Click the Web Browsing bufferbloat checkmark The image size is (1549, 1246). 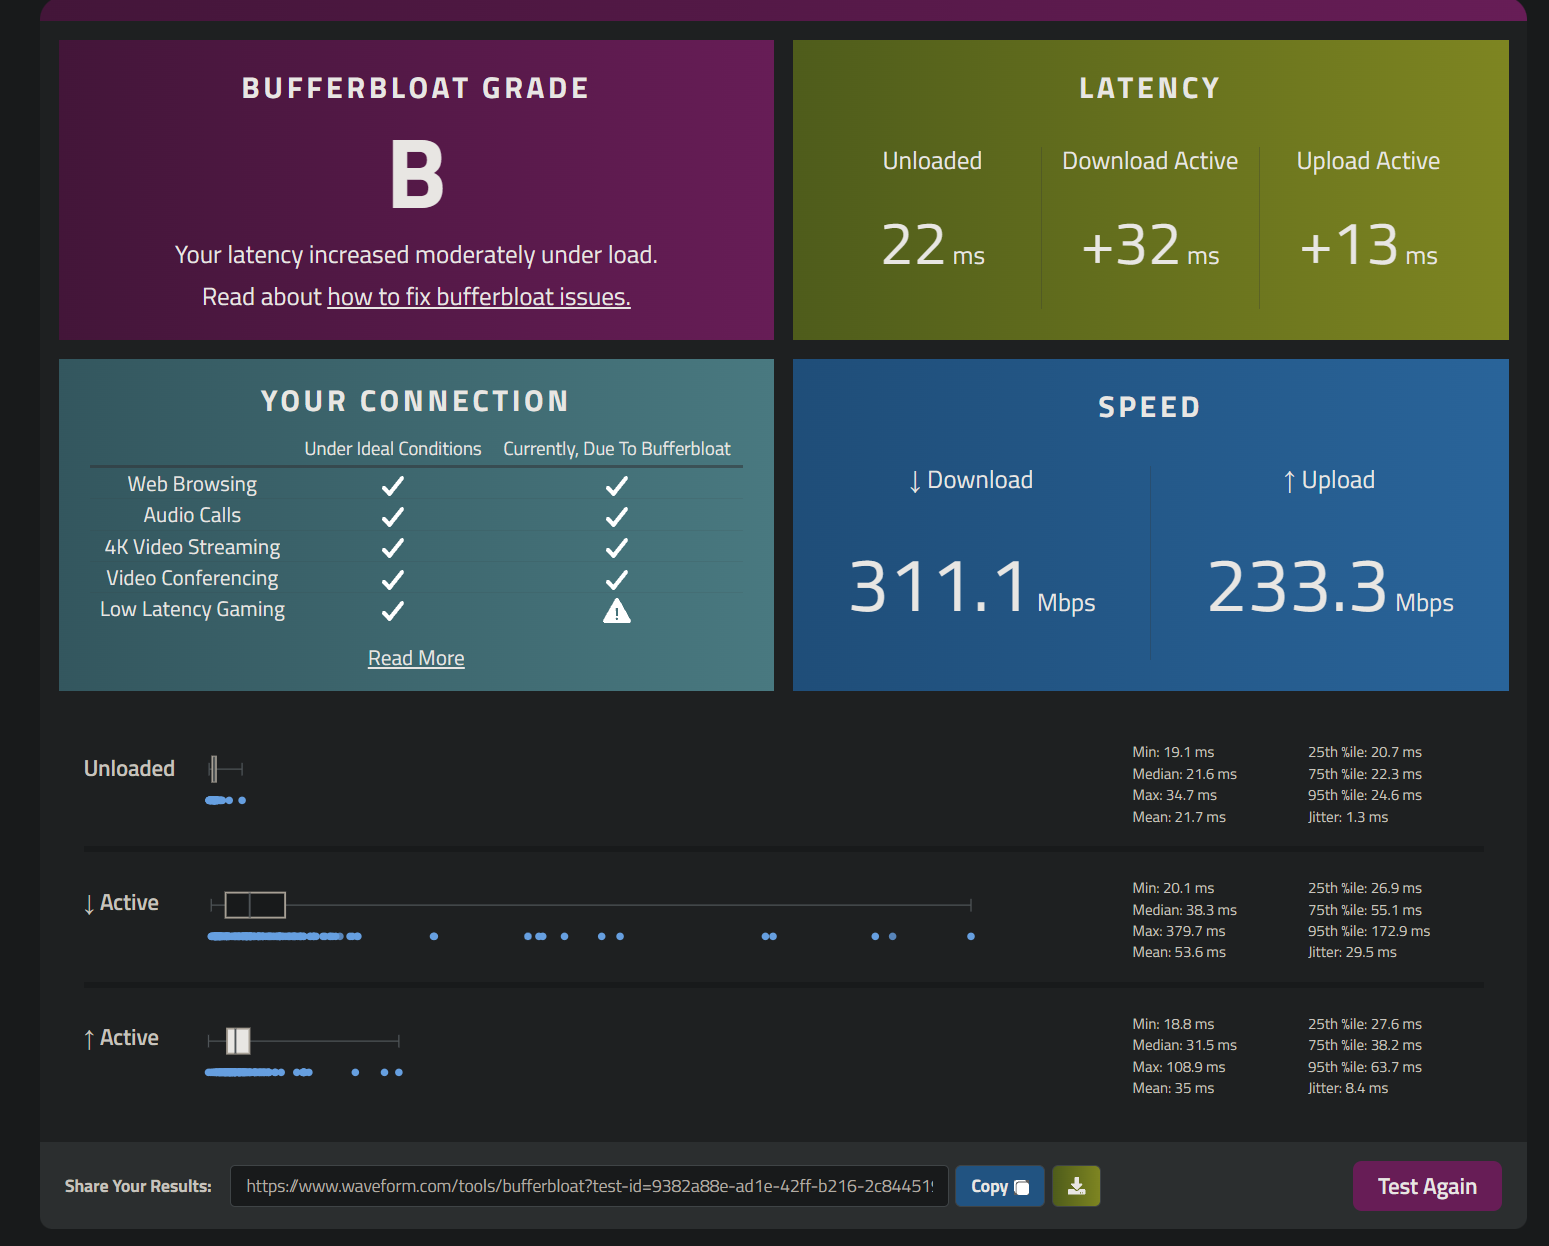click(x=617, y=486)
